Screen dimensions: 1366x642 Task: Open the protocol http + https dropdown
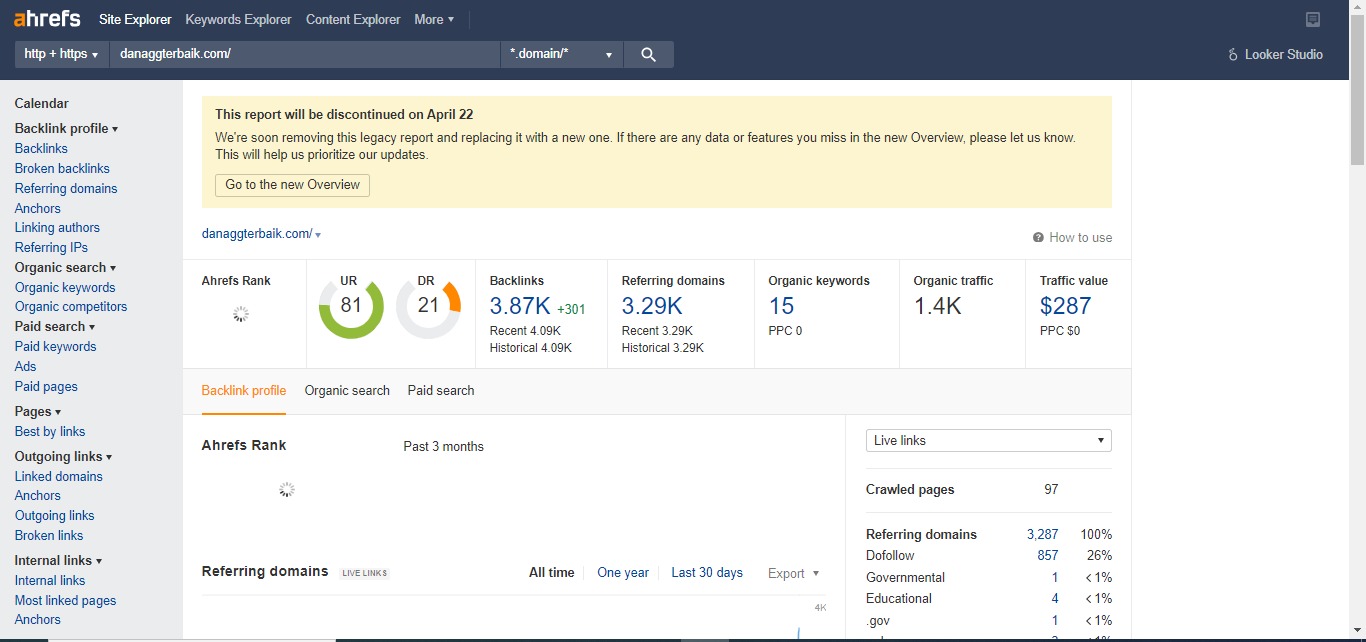coord(61,55)
